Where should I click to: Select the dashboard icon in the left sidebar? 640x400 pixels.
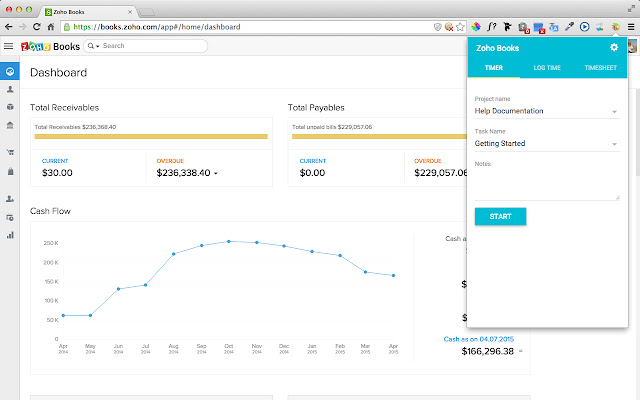(10, 71)
